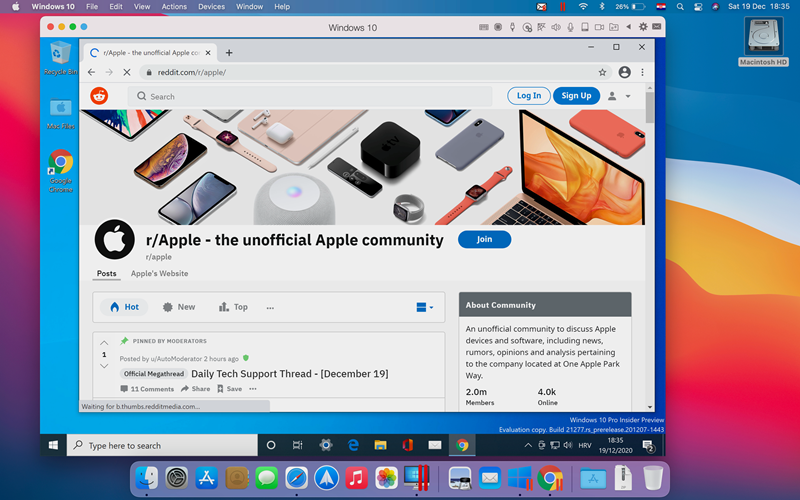Upvote the Daily Tech Support Thread
Image resolution: width=800 pixels, height=500 pixels.
(104, 343)
